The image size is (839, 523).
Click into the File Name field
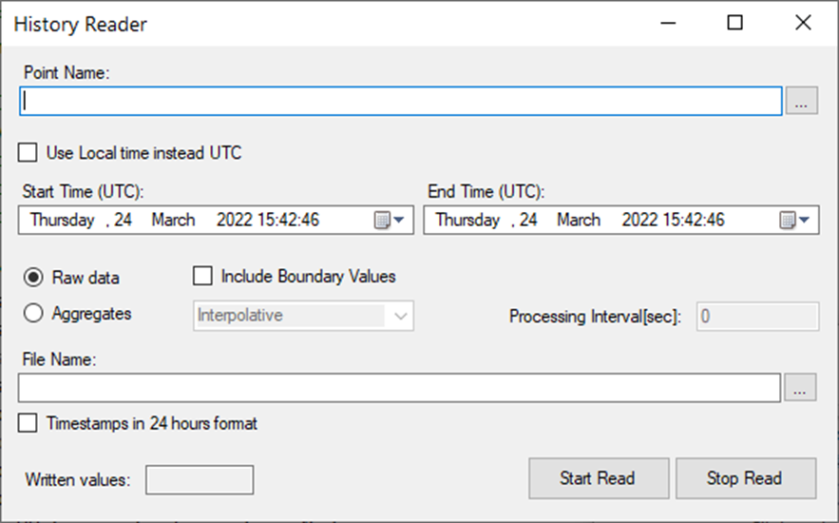[x=398, y=388]
